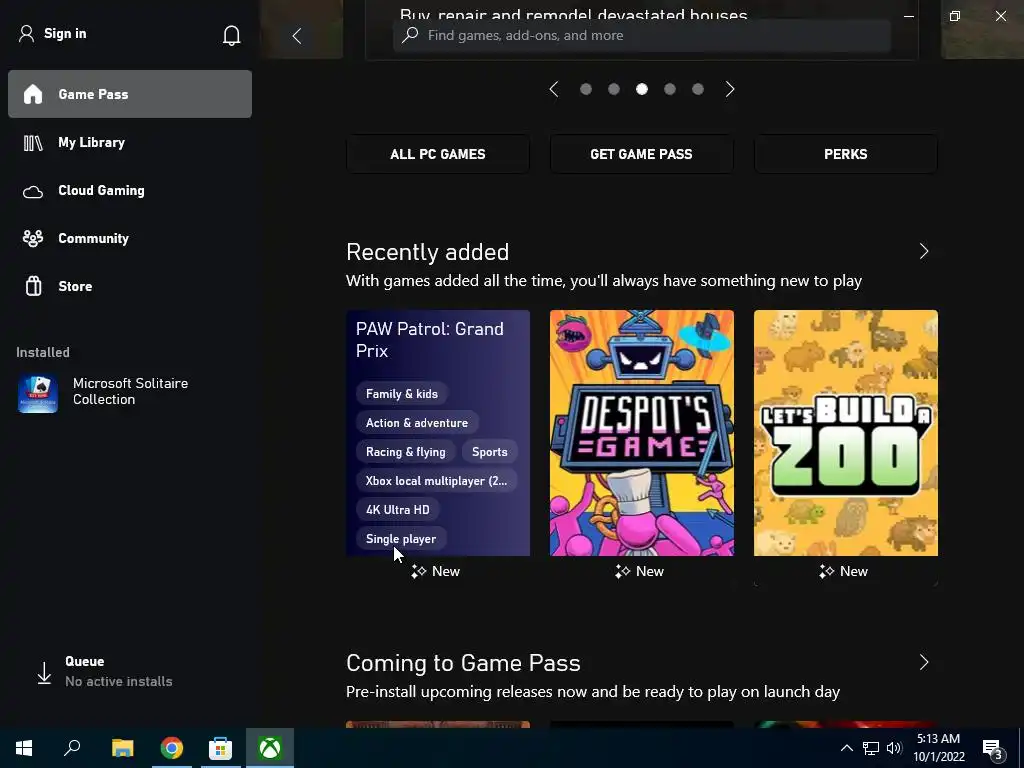Click the Queue download arrow icon
Viewport: 1024px width, 768px height.
coord(44,673)
